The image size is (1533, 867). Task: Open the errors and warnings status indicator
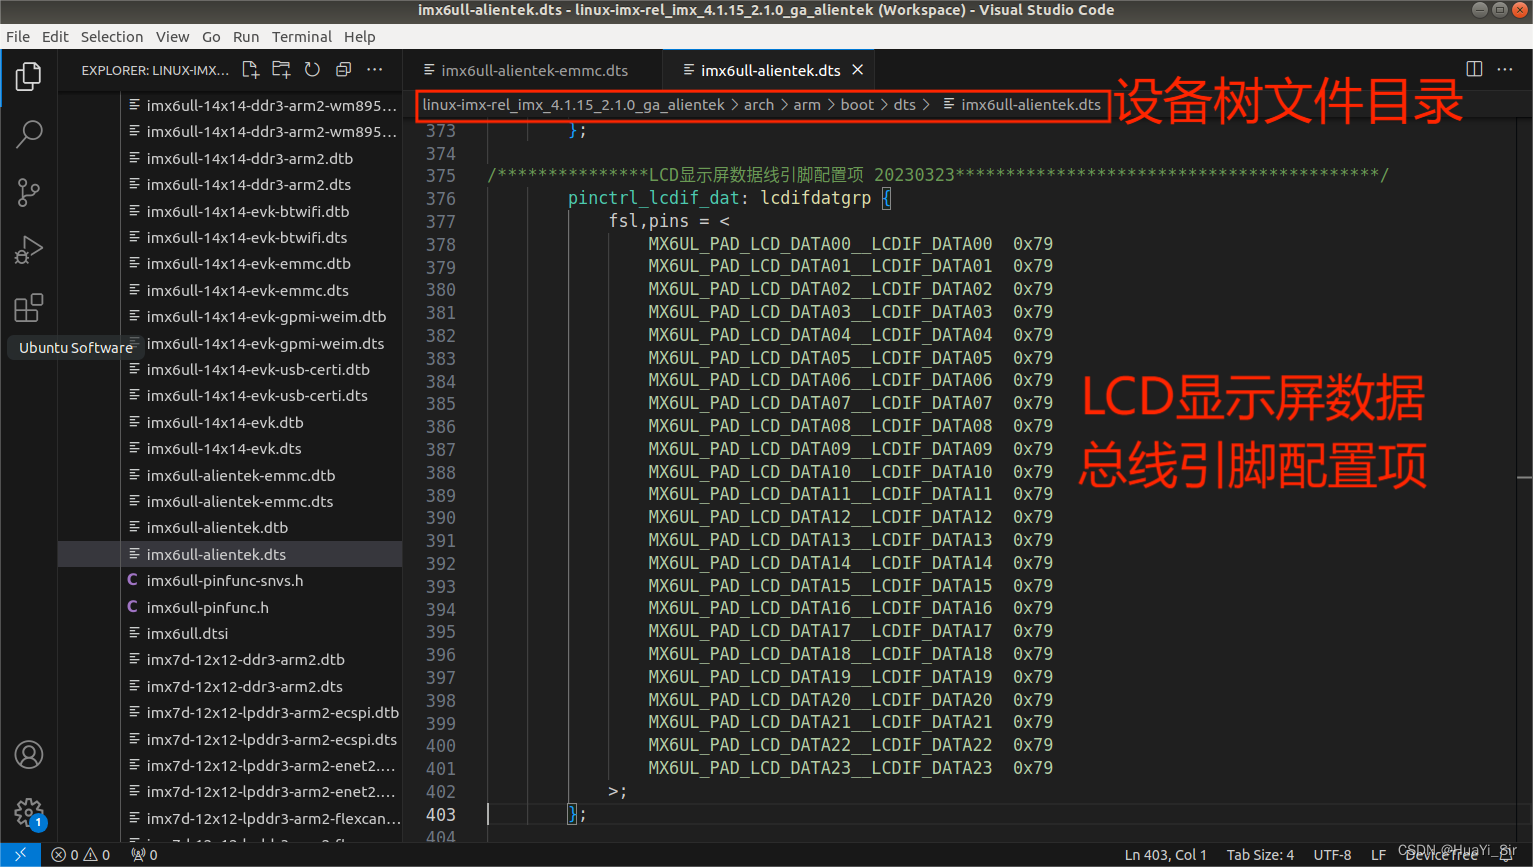click(81, 855)
